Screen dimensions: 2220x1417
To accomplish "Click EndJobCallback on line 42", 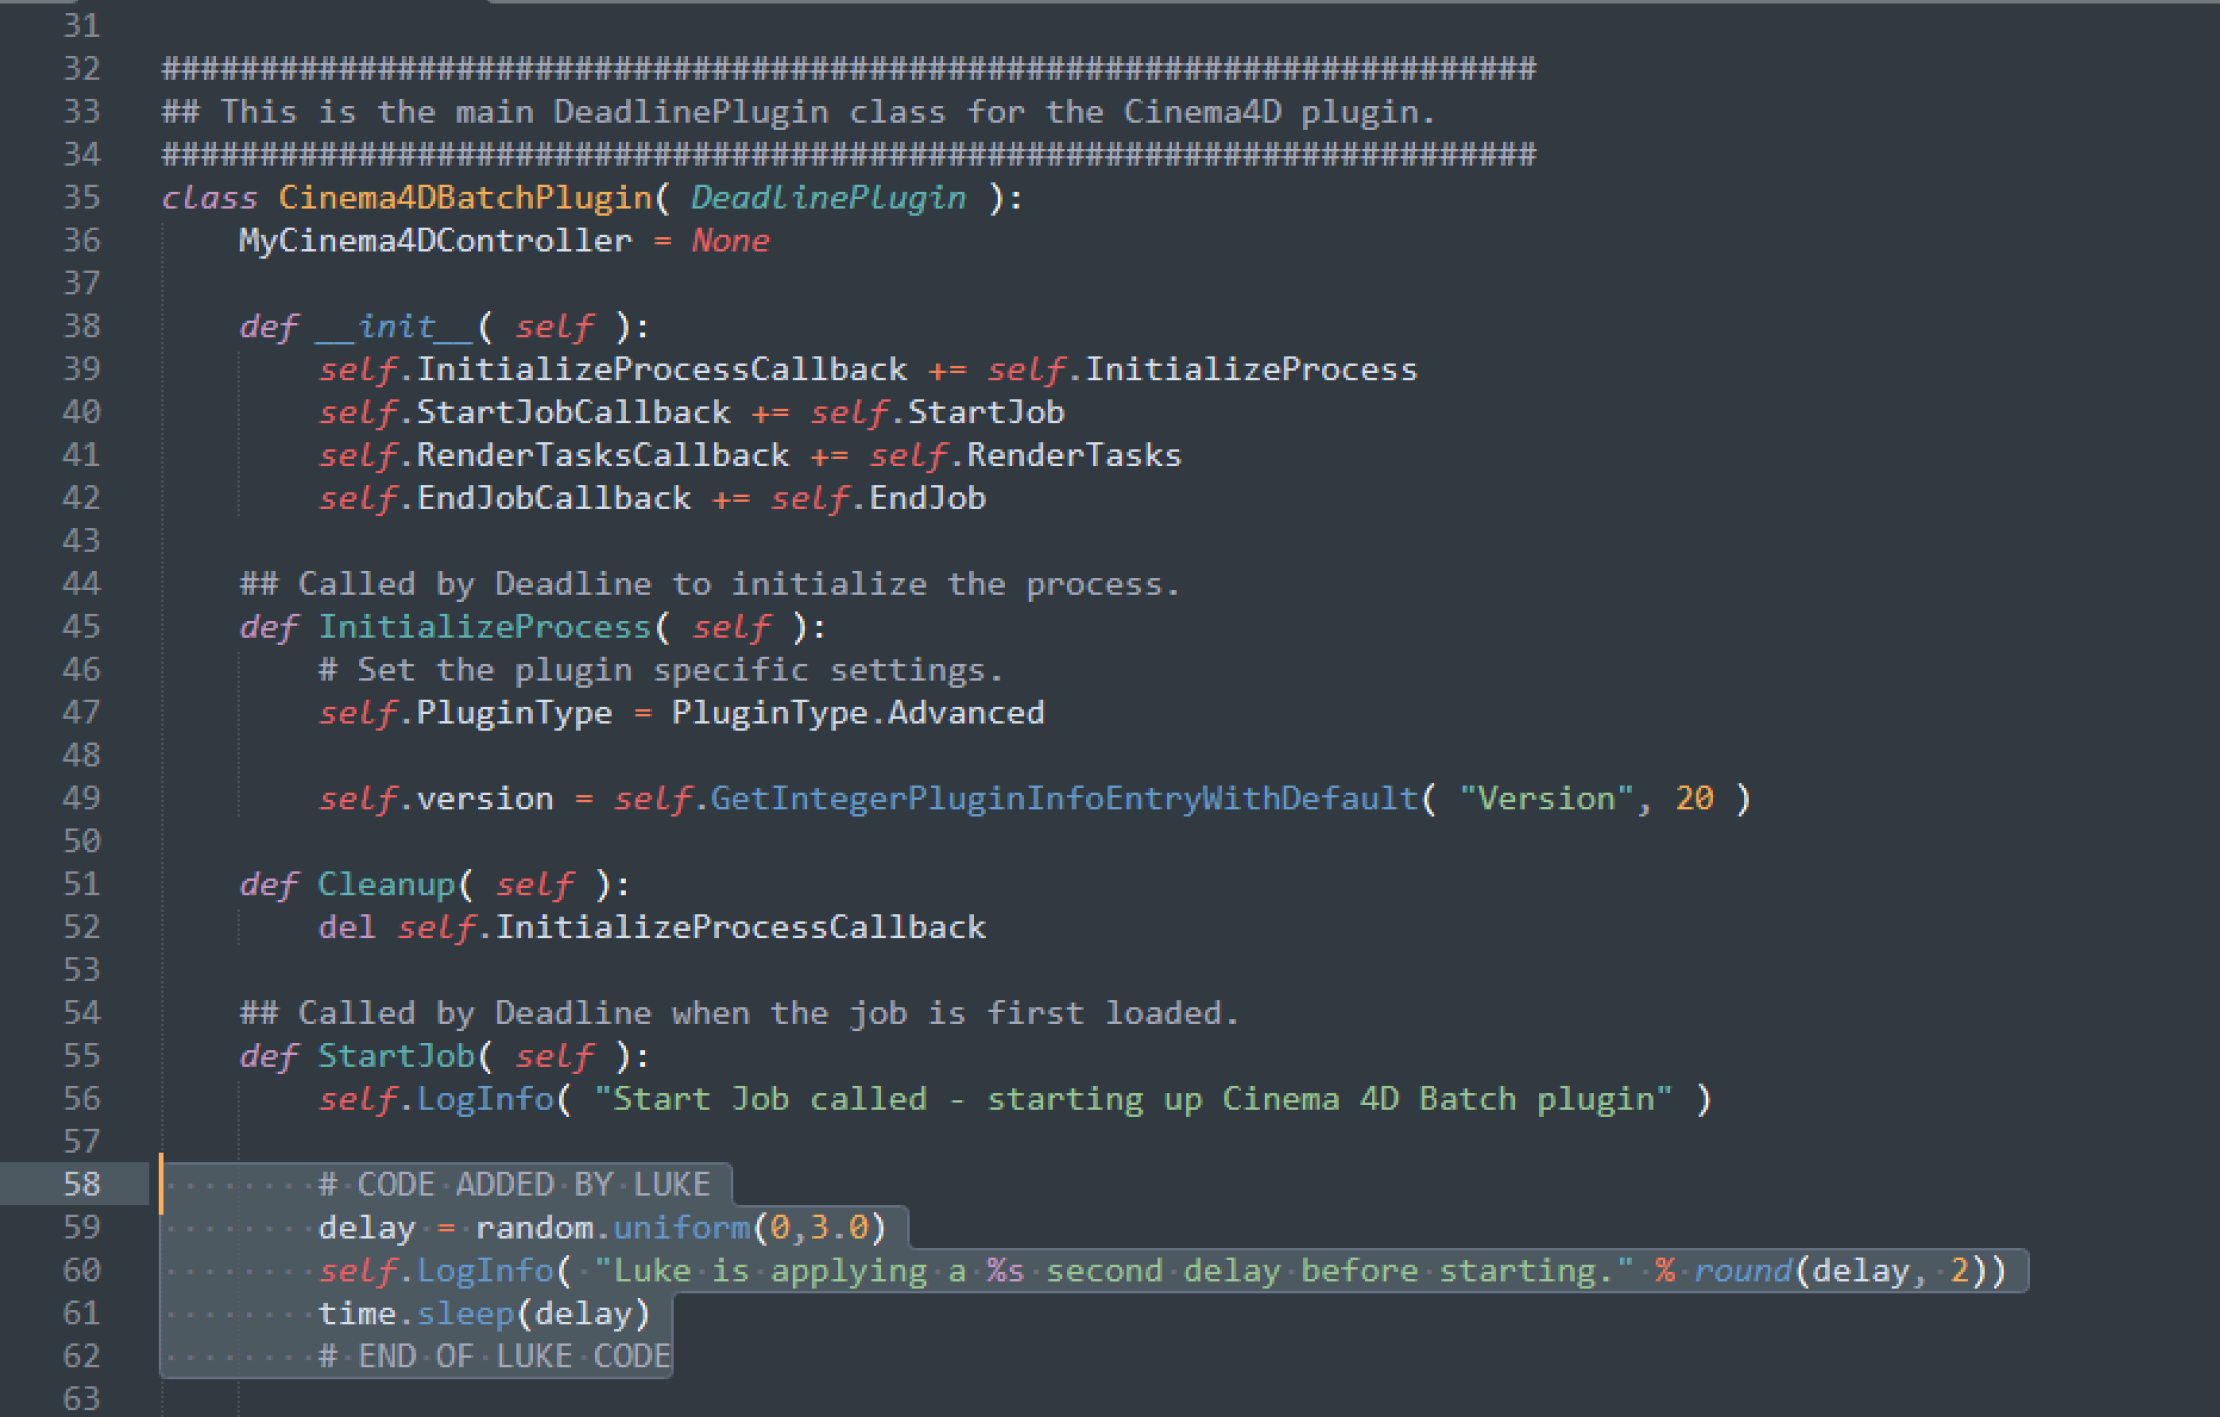I will pyautogui.click(x=553, y=499).
